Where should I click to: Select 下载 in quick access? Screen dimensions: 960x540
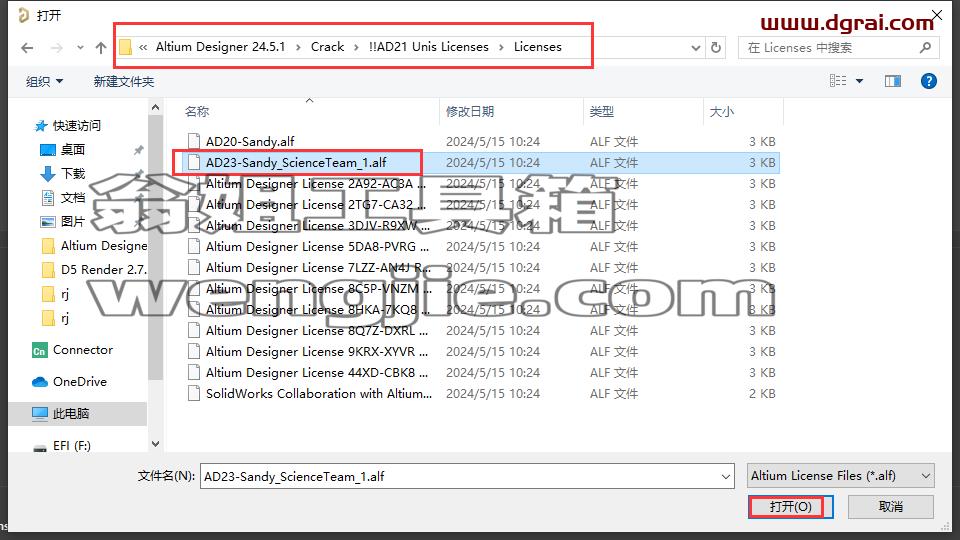tap(73, 173)
